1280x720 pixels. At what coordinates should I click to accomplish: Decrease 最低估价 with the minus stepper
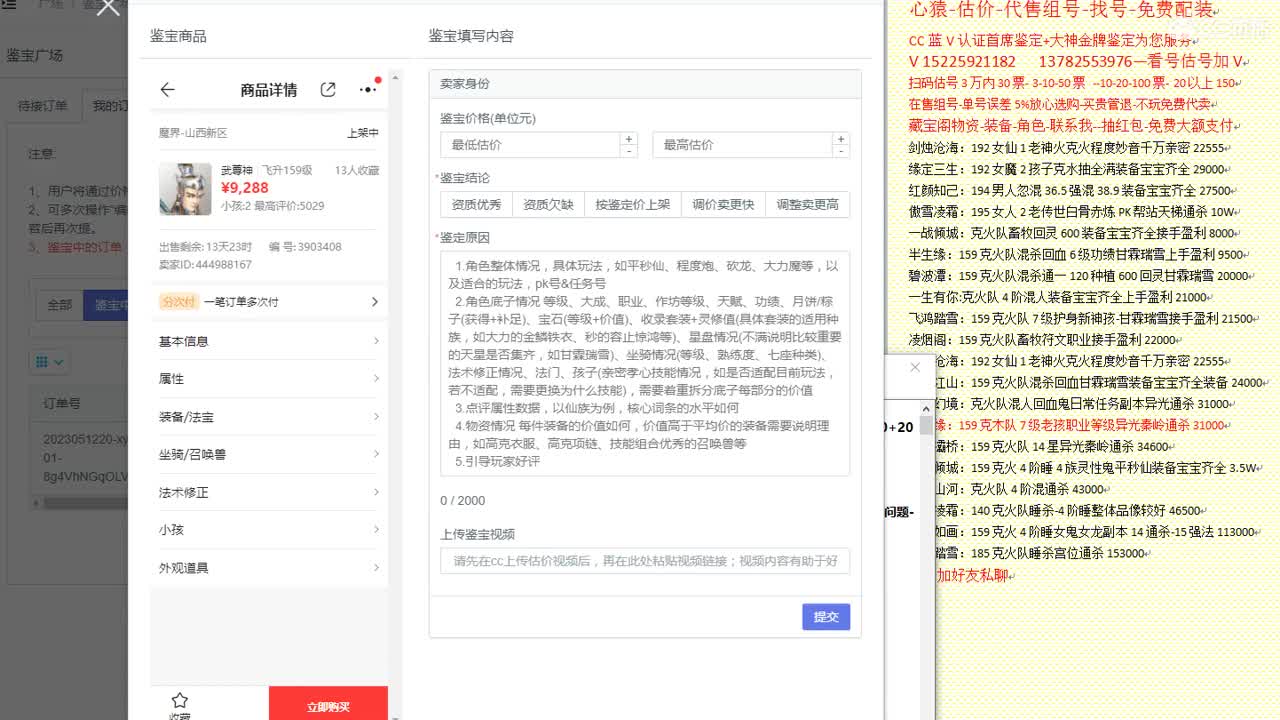(x=629, y=151)
